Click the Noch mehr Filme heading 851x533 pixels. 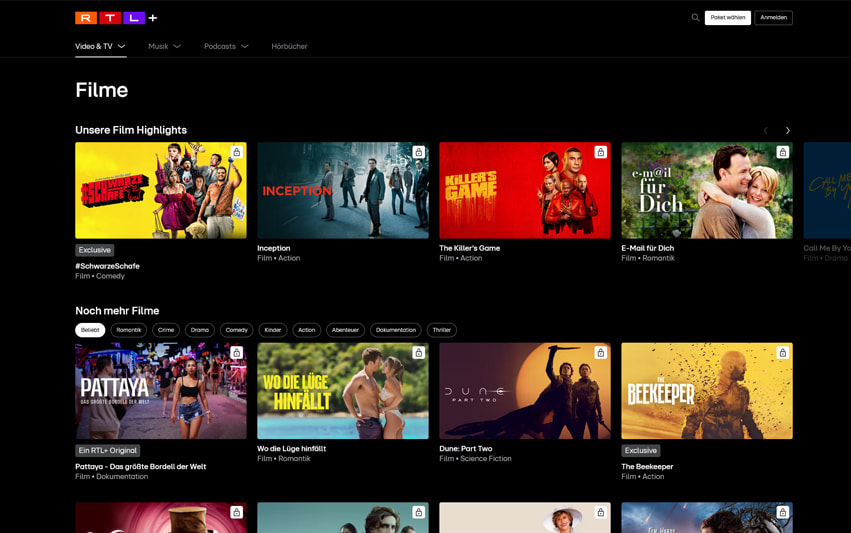[x=117, y=311]
